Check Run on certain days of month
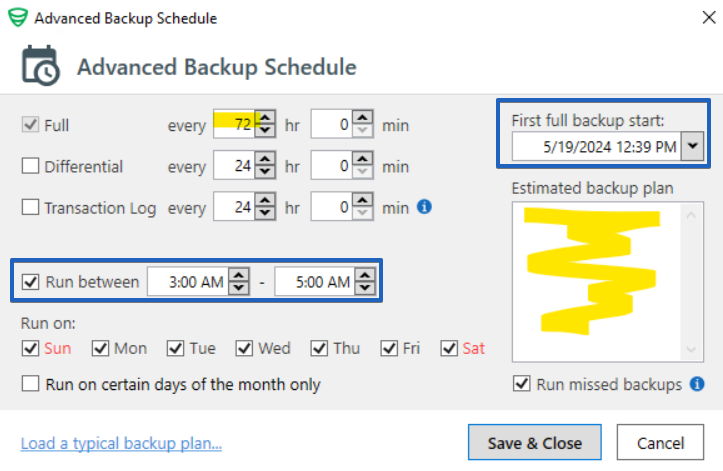This screenshot has height=471, width=723. pyautogui.click(x=30, y=384)
